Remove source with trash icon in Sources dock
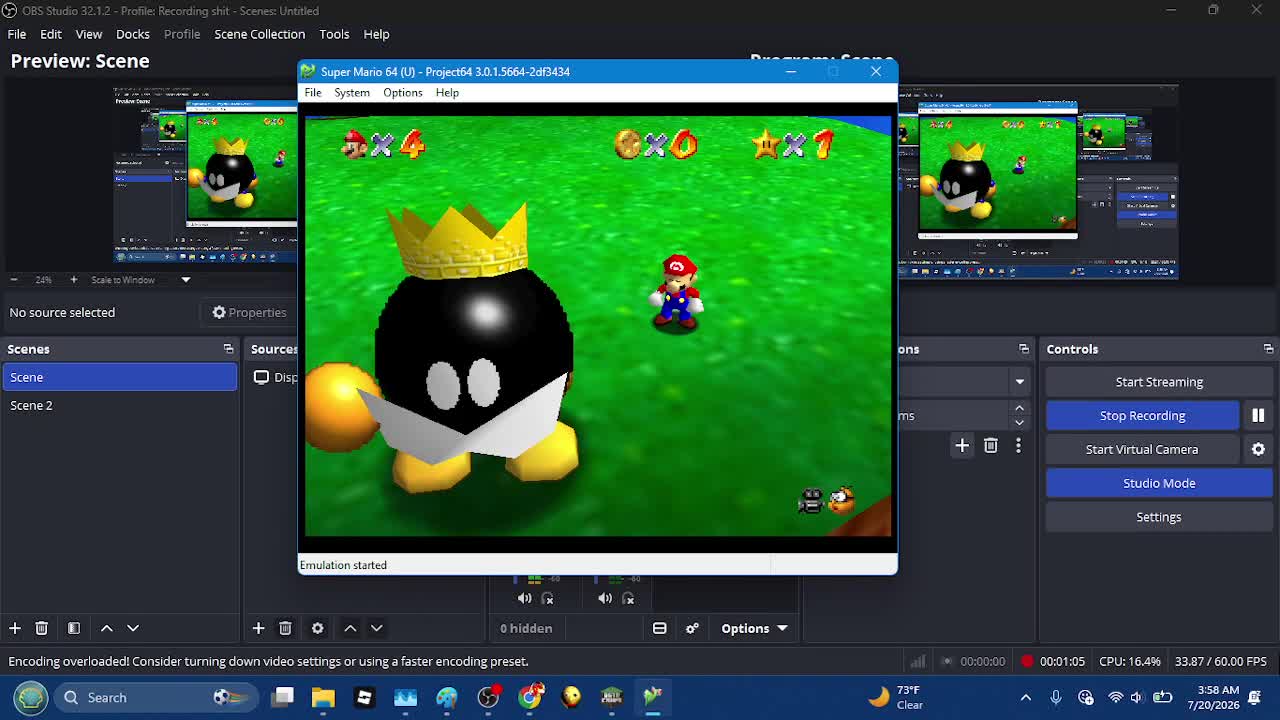Viewport: 1280px width, 720px height. (285, 628)
